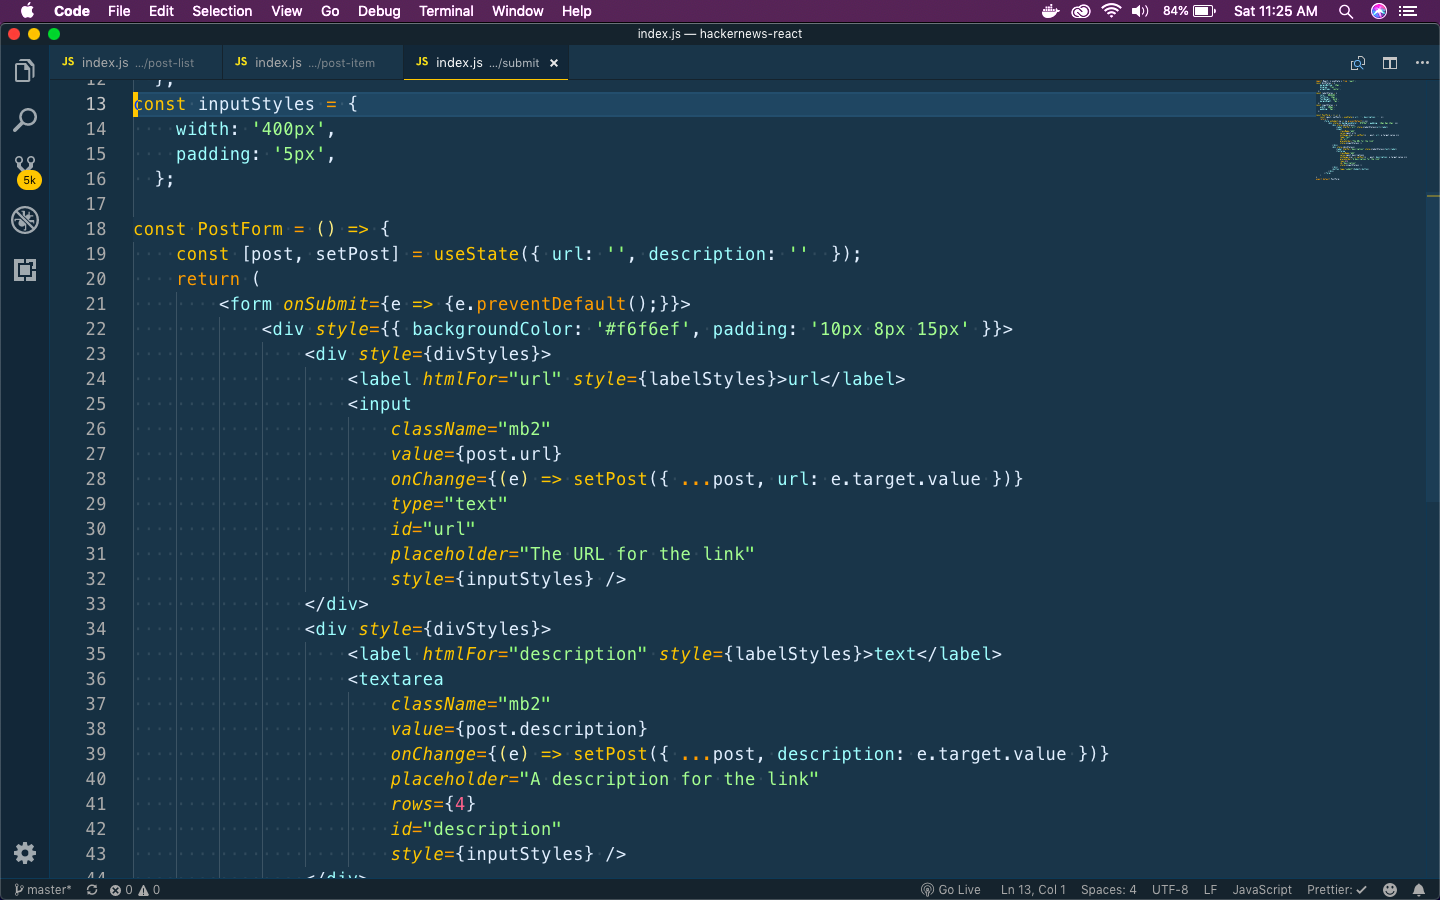
Task: Open the Notification Center list icon
Action: [x=1408, y=11]
